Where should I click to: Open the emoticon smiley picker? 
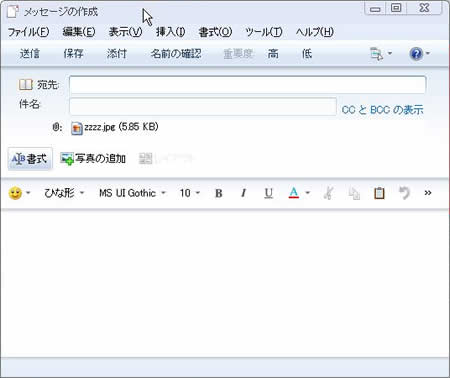tap(15, 193)
